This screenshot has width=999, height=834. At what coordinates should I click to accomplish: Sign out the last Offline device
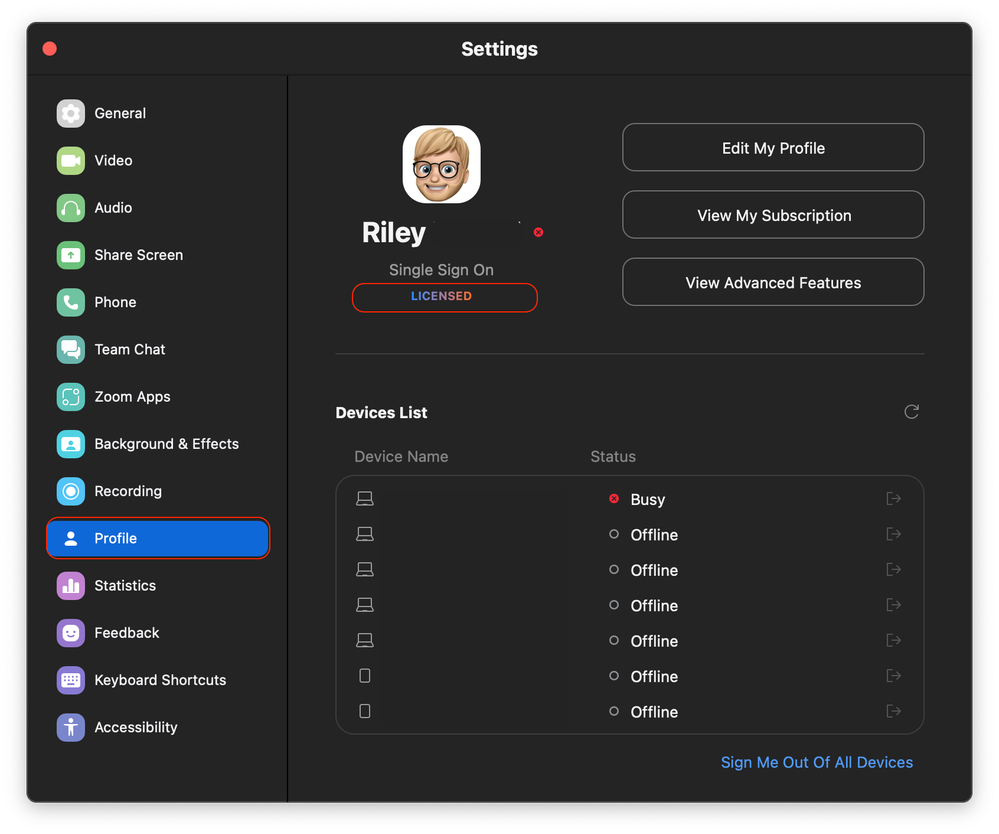[894, 711]
